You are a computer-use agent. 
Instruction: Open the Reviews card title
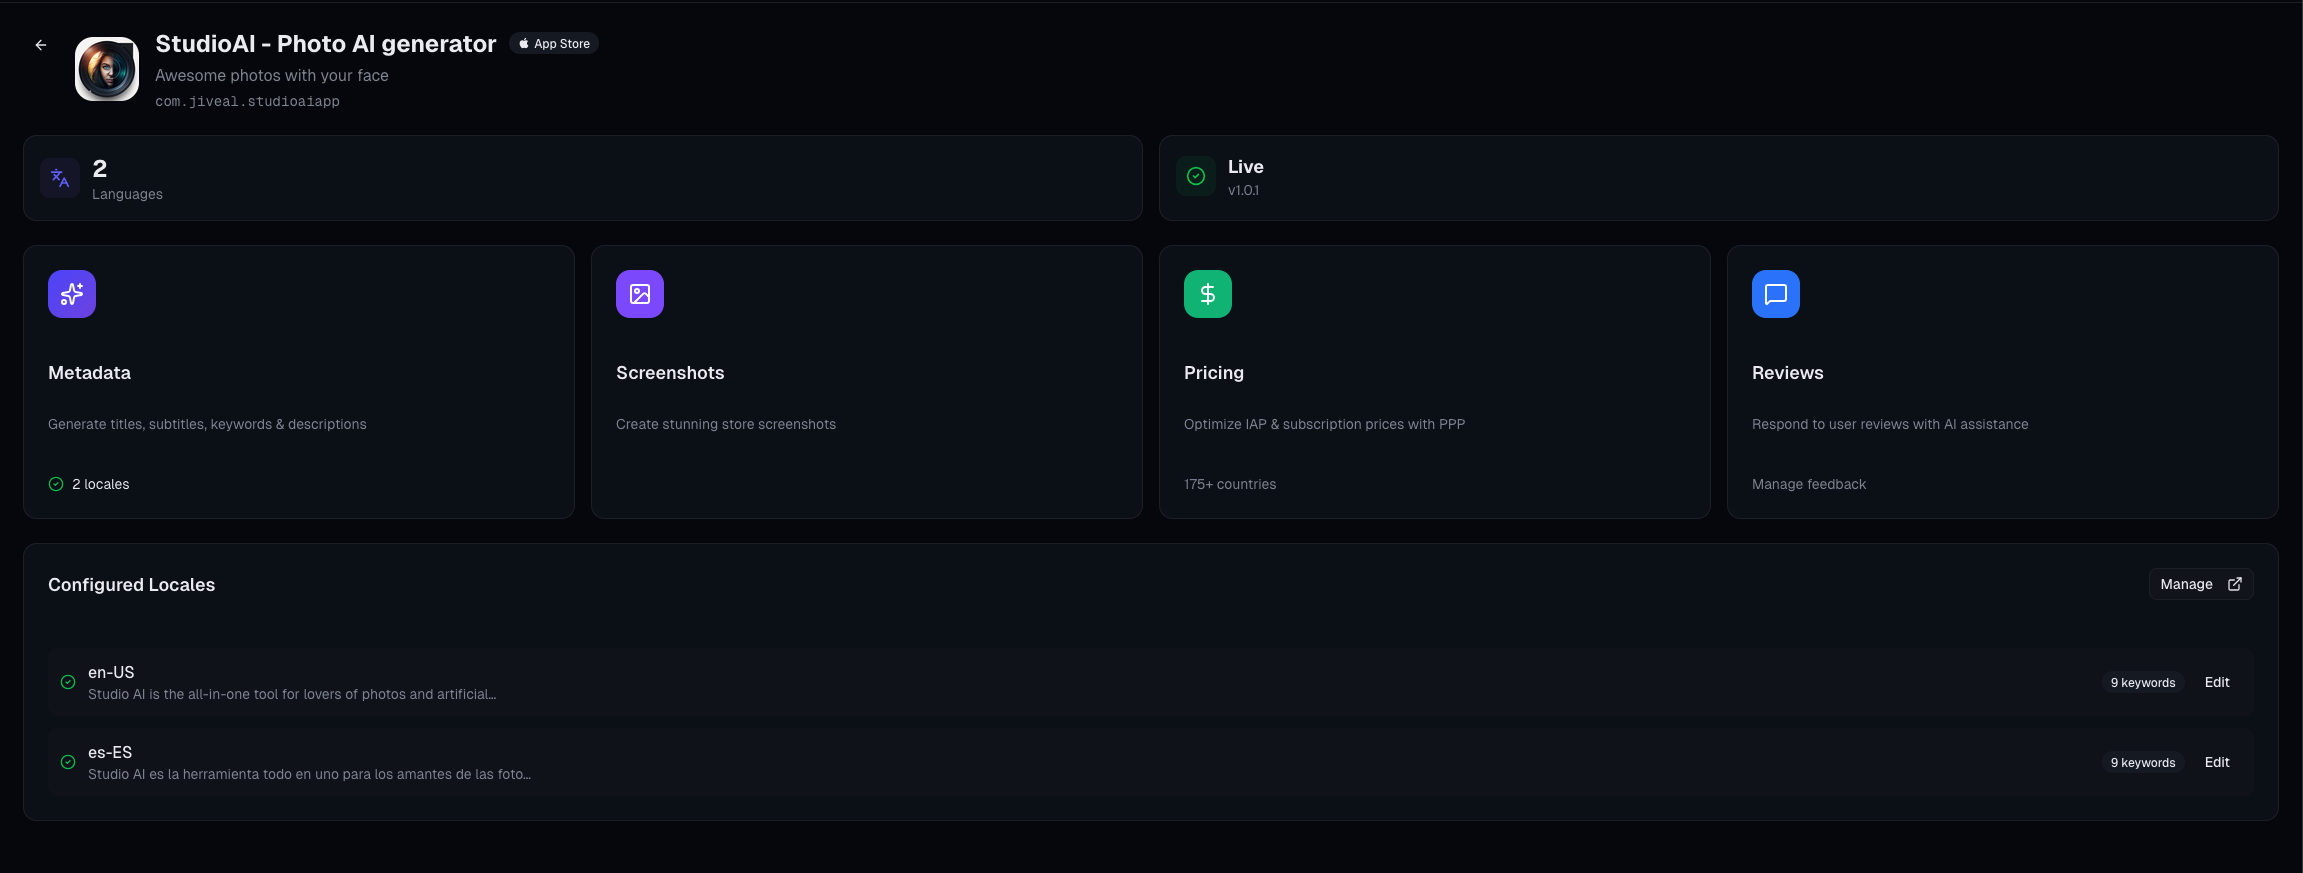tap(1787, 373)
